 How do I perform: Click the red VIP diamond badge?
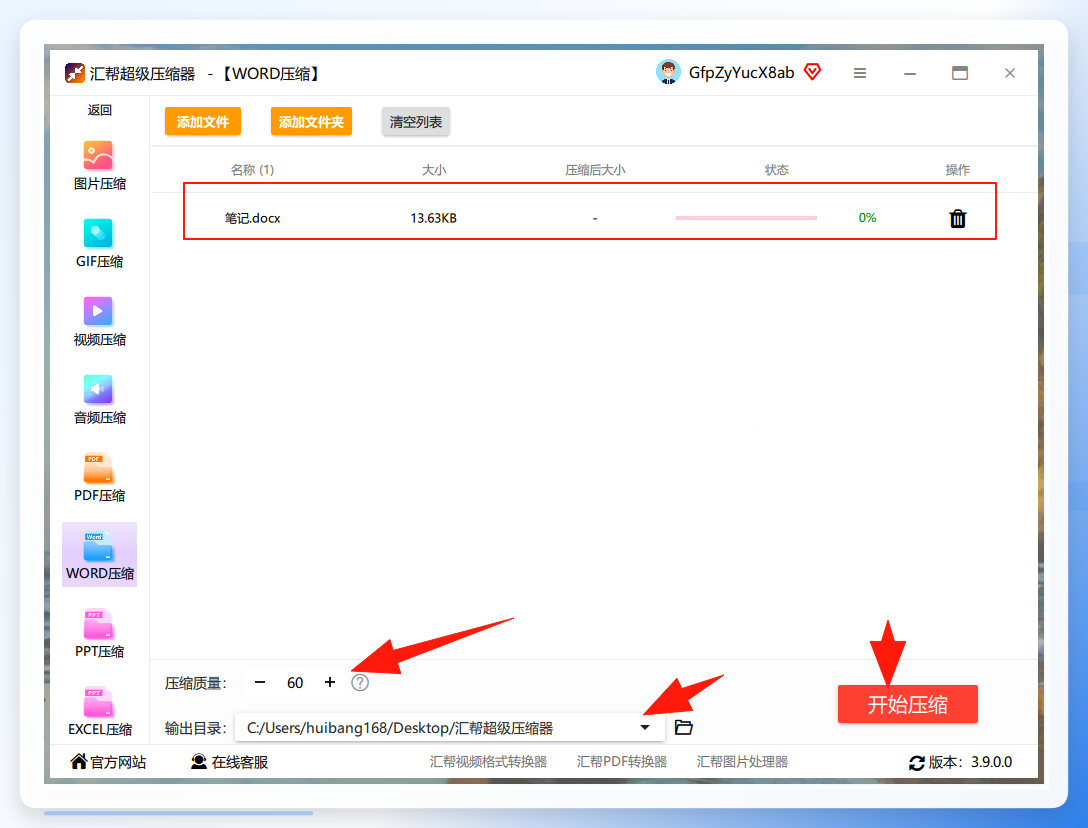[x=813, y=71]
